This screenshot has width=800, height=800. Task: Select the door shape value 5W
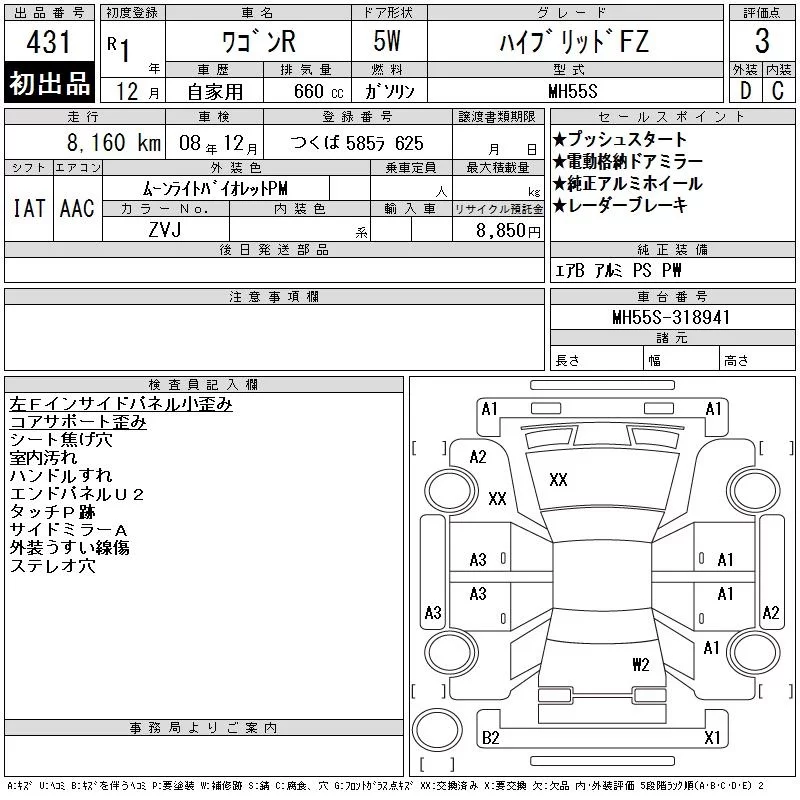387,41
